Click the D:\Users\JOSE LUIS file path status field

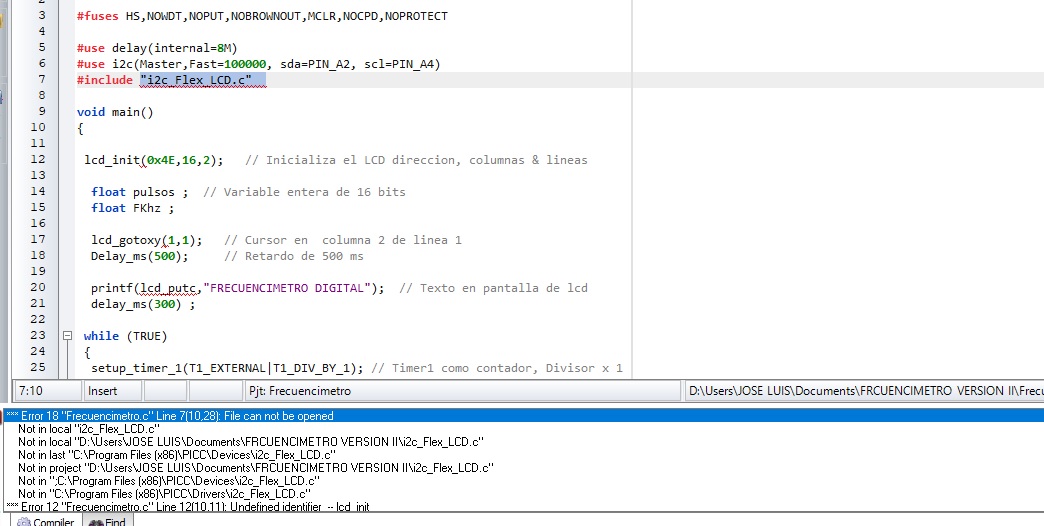coord(864,391)
